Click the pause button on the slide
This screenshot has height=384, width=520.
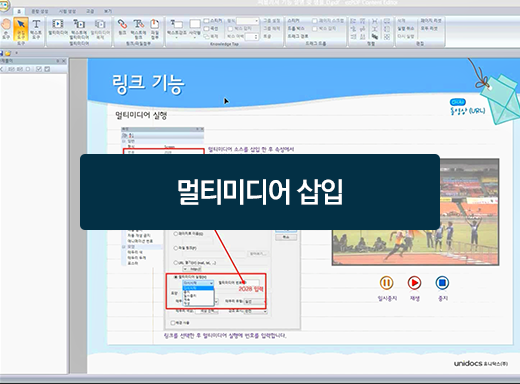[x=387, y=283]
